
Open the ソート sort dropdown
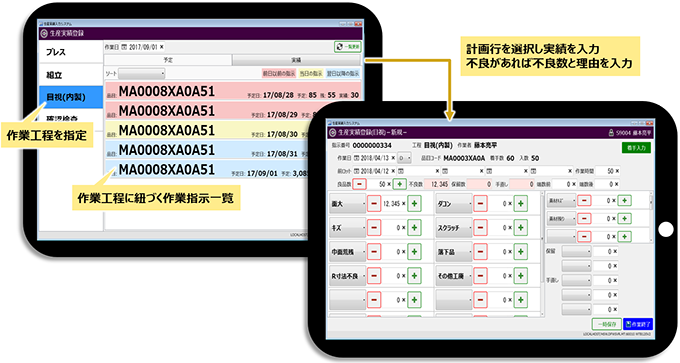coord(141,74)
